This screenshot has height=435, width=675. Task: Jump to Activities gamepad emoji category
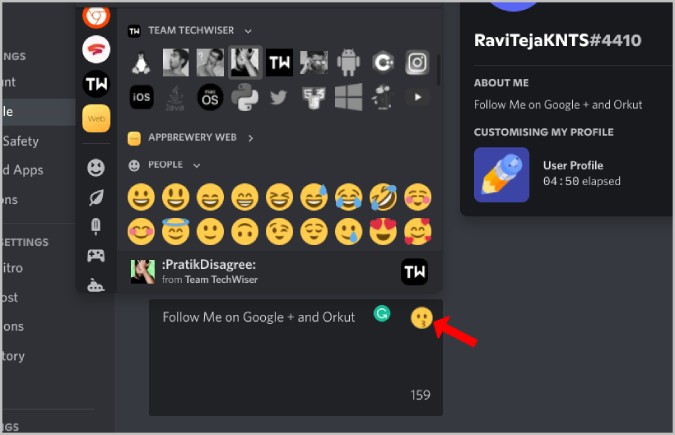96,255
